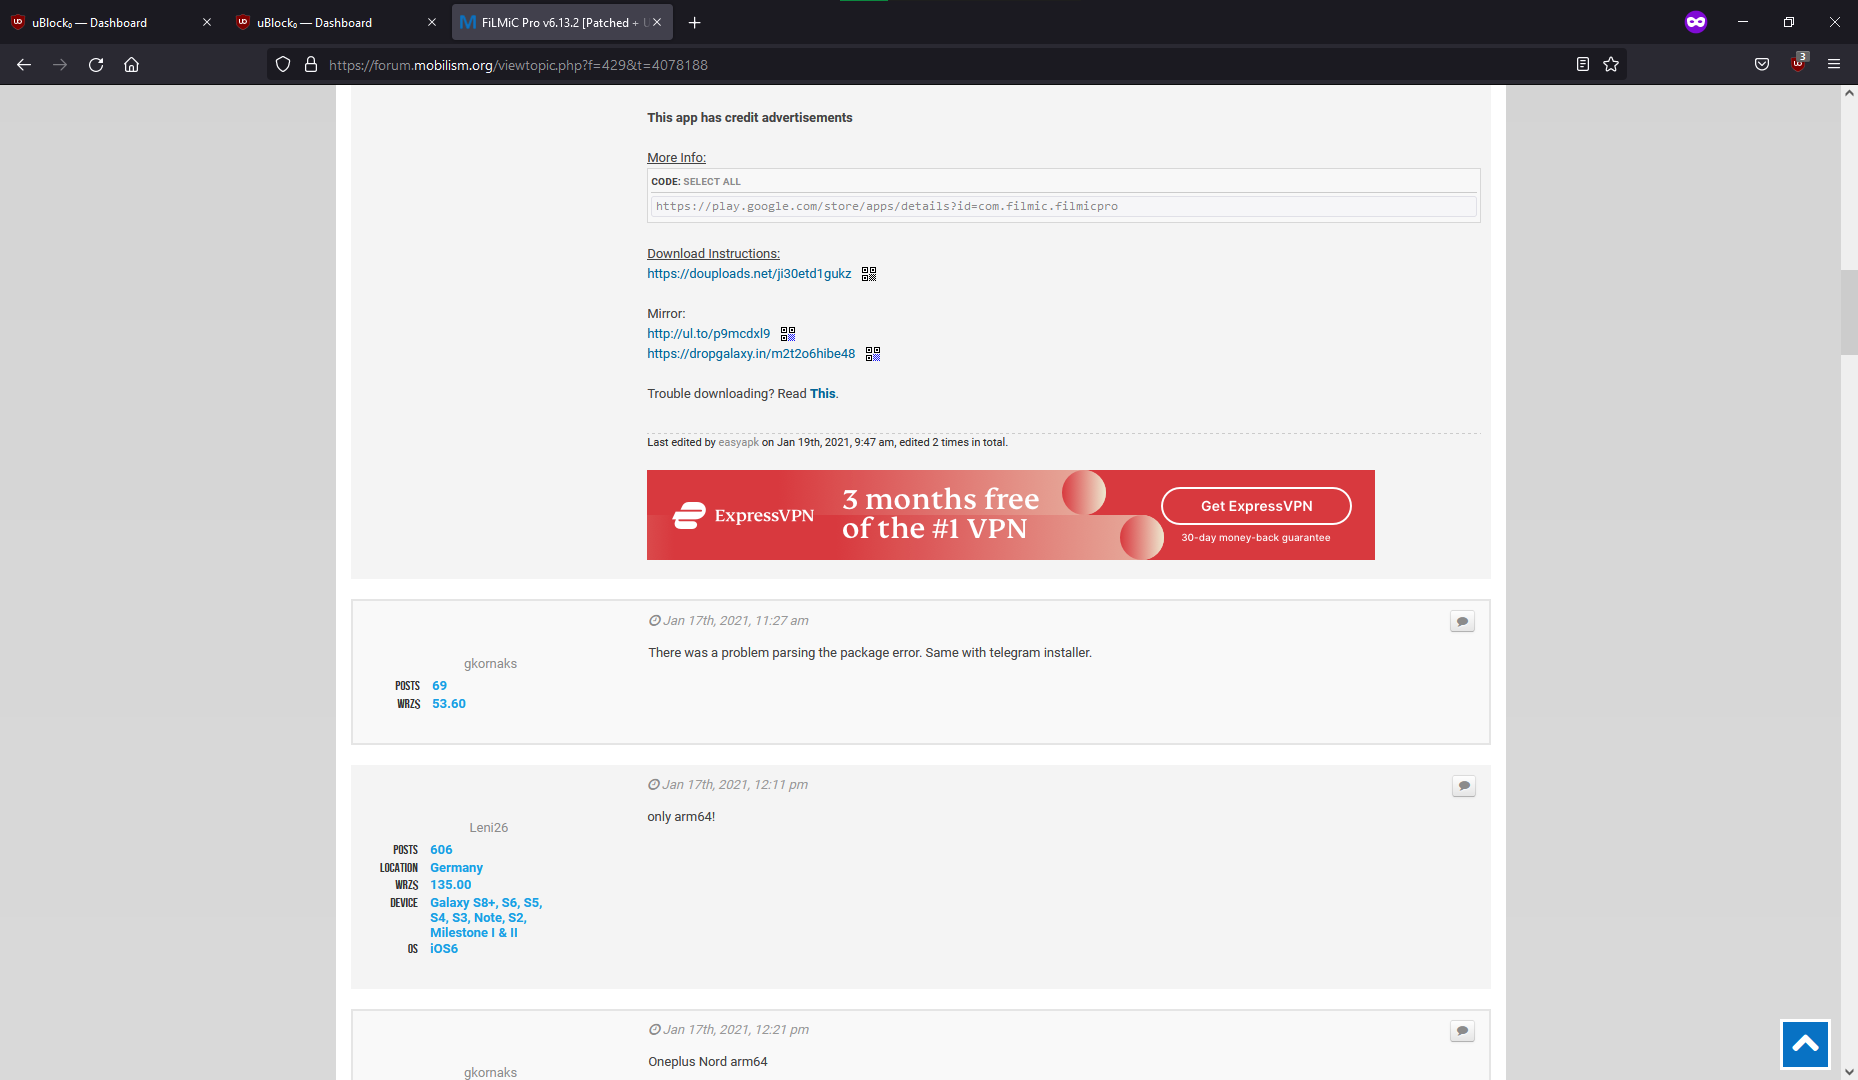Open the Firefox hamburger menu
Image resolution: width=1858 pixels, height=1080 pixels.
[x=1835, y=64]
